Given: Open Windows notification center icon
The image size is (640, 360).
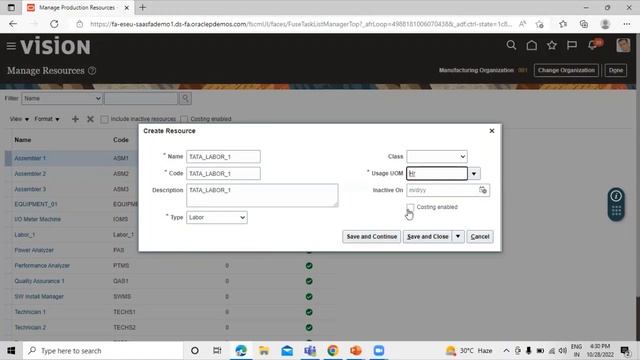Looking at the screenshot, I should [624, 351].
